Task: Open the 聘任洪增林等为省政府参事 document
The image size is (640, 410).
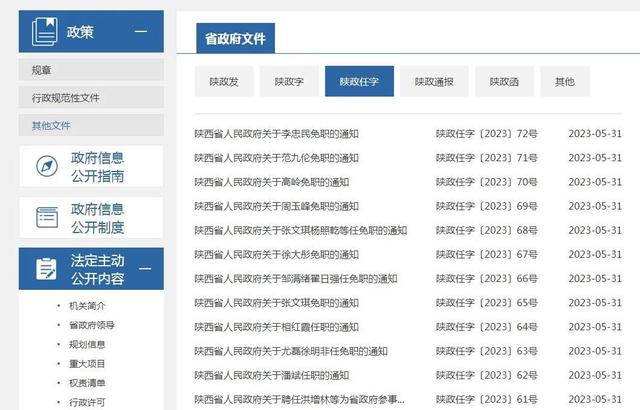Action: click(x=299, y=399)
